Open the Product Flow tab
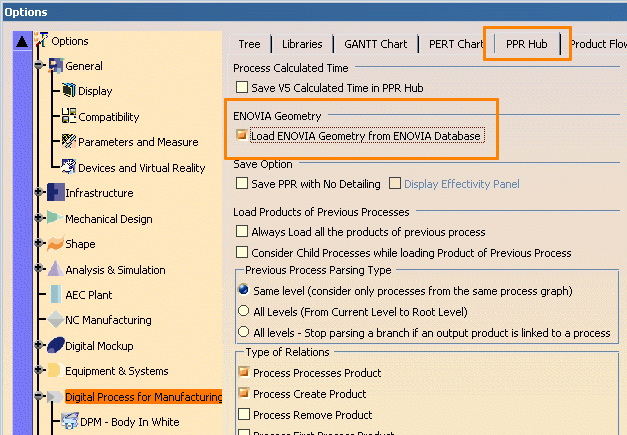 pos(597,44)
